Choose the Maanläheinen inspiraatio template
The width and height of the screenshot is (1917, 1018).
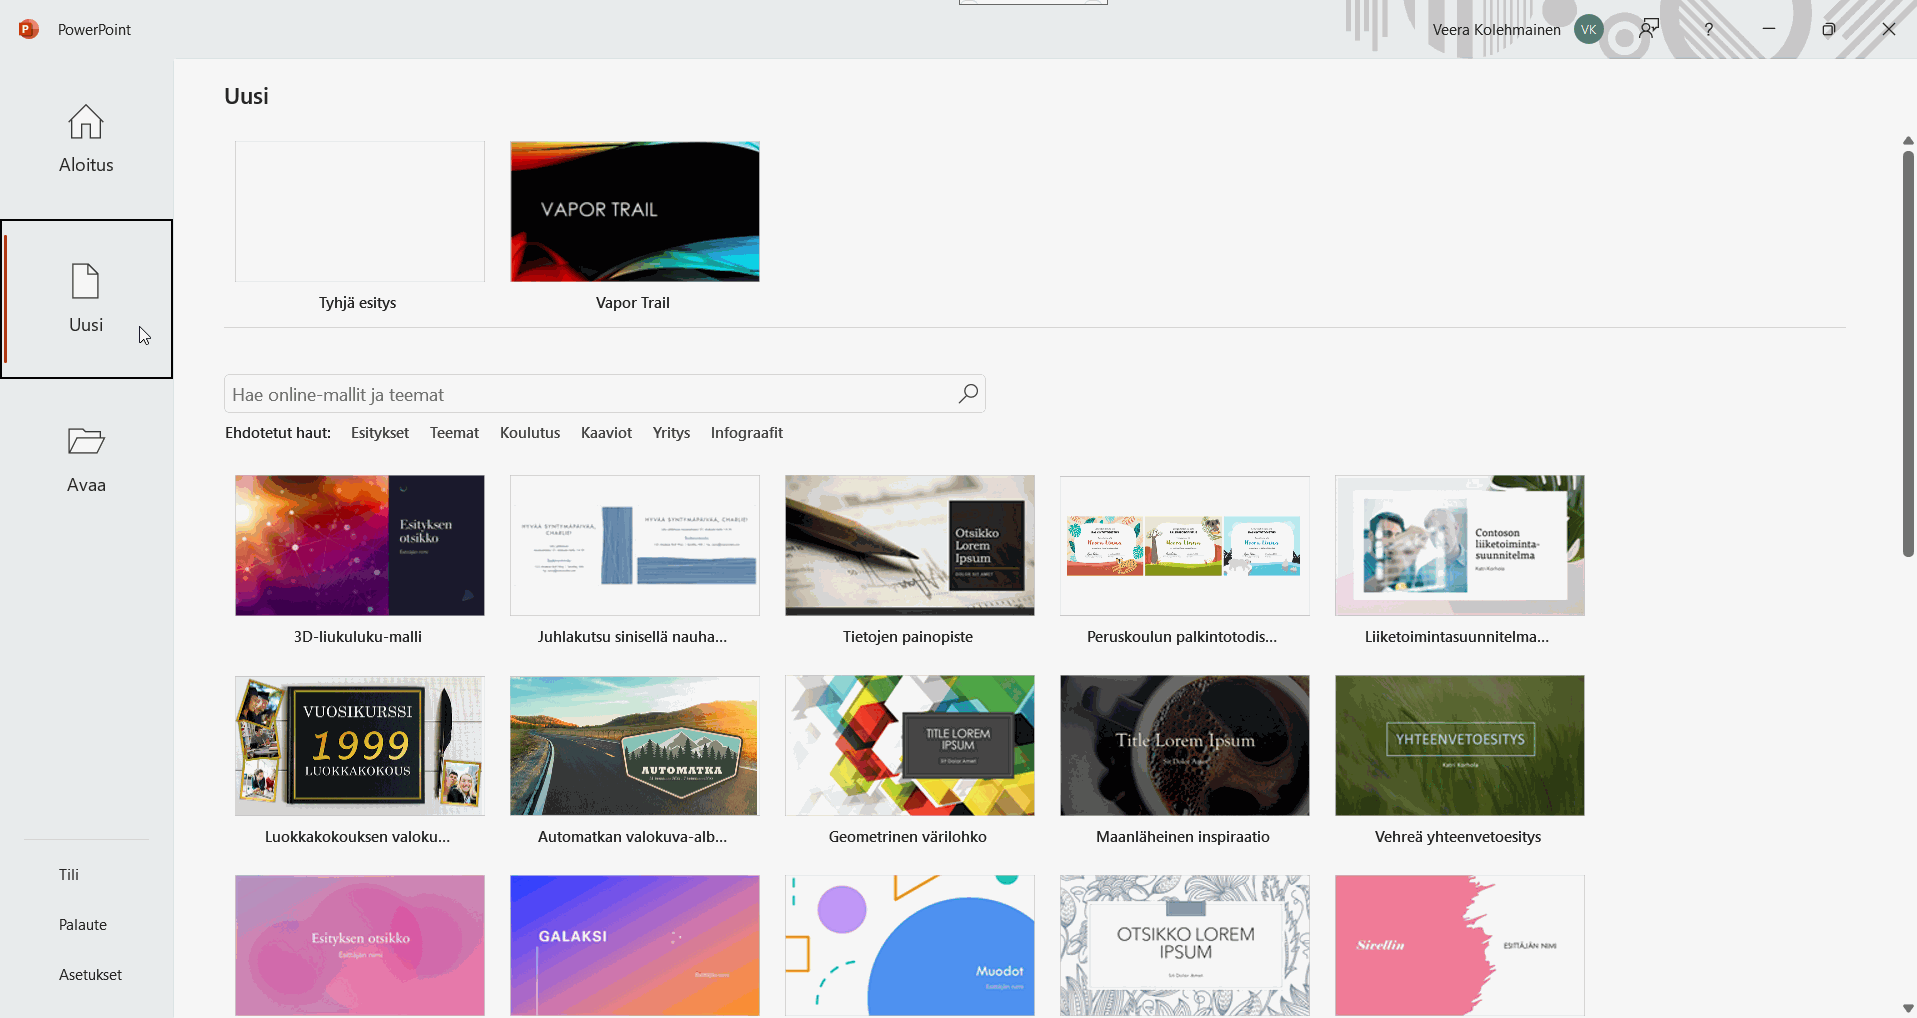tap(1185, 745)
